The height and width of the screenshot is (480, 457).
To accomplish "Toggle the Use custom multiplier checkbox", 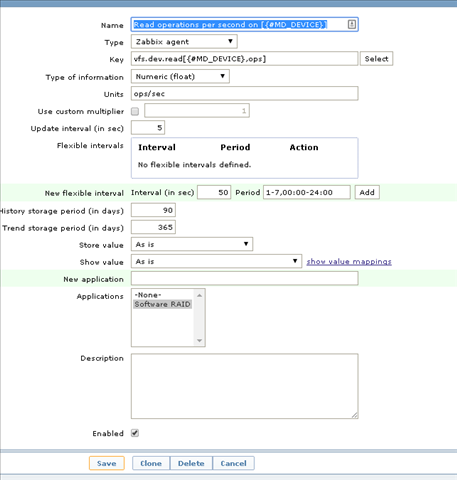I will pyautogui.click(x=135, y=111).
